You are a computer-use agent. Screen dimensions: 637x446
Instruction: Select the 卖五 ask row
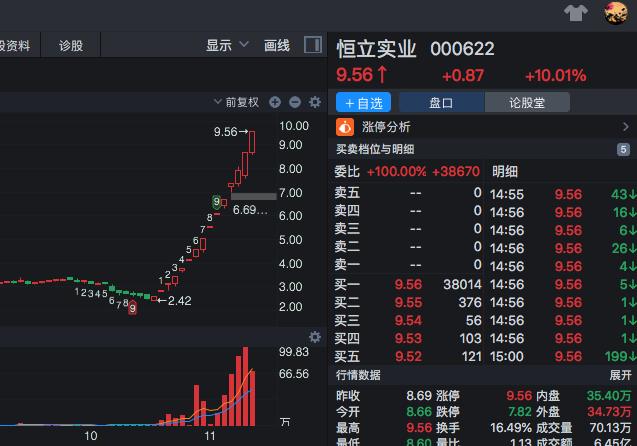coord(408,193)
